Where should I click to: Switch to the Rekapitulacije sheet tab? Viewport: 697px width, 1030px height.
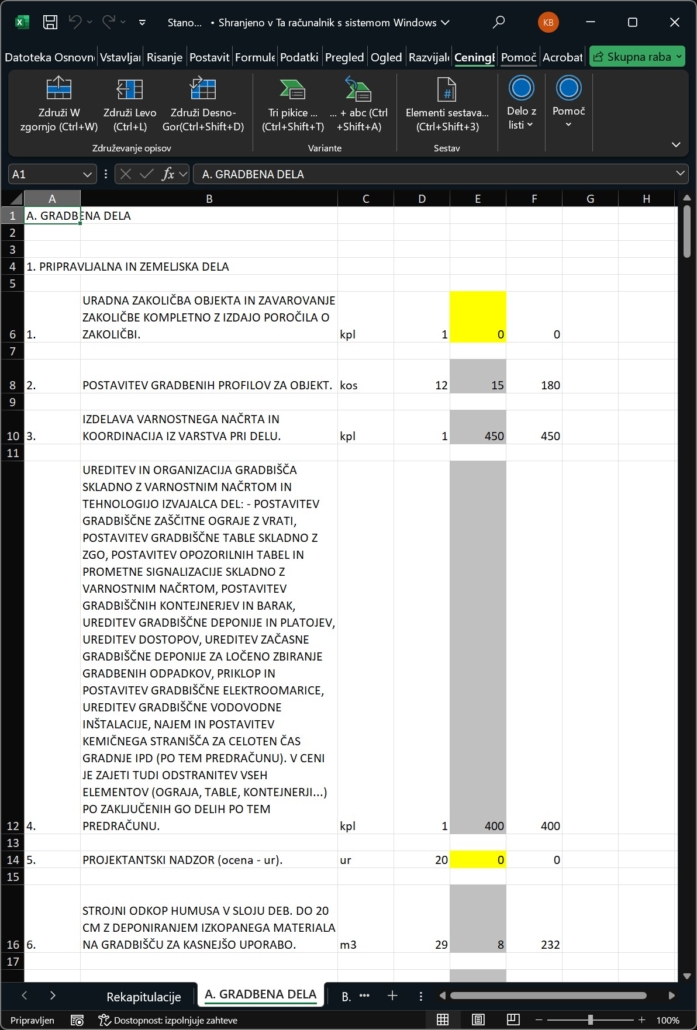point(143,996)
